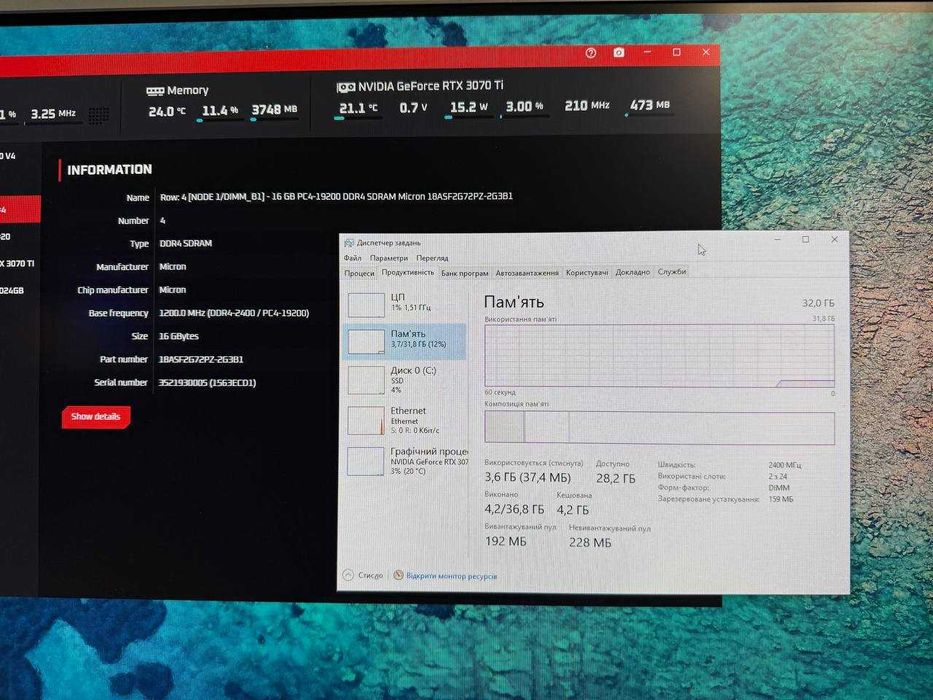The width and height of the screenshot is (933, 700).
Task: Click the committed value 4,2/36,8 ГБ
Action: [514, 510]
